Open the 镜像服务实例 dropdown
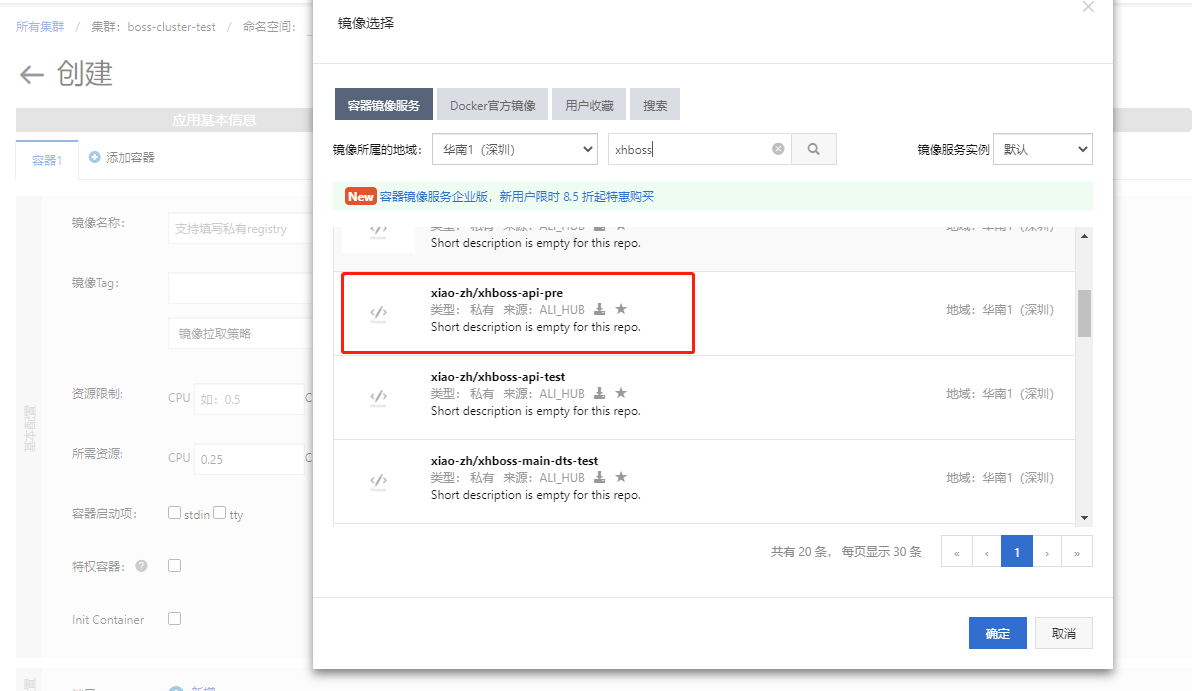This screenshot has height=691, width=1192. tap(1042, 149)
